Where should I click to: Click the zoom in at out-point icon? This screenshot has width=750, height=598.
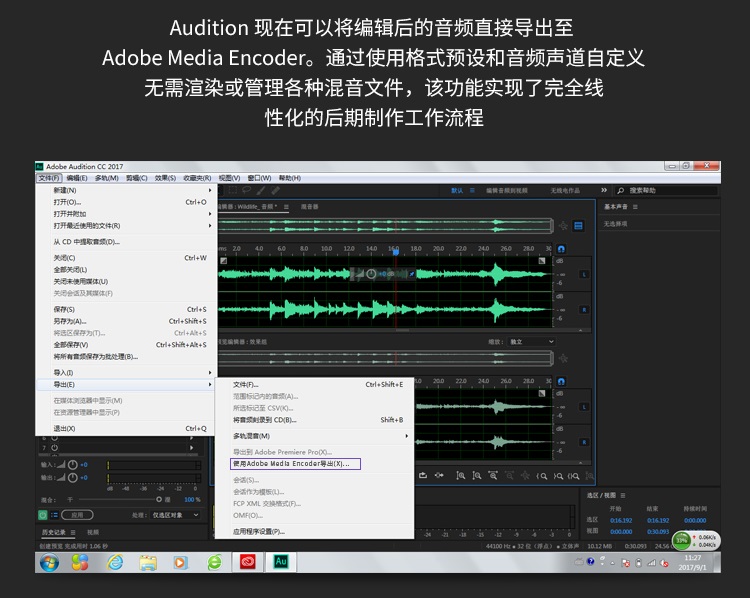pyautogui.click(x=558, y=476)
